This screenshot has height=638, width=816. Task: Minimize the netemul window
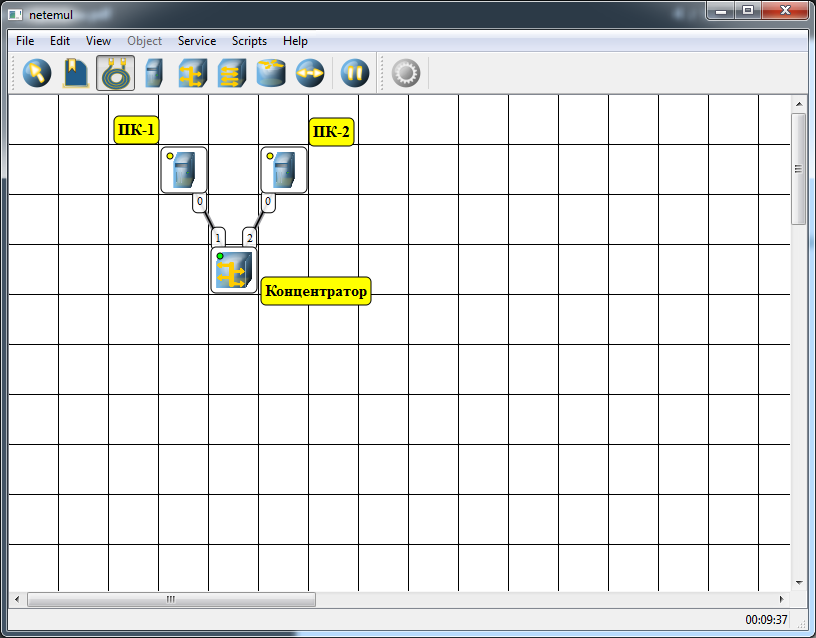point(721,10)
